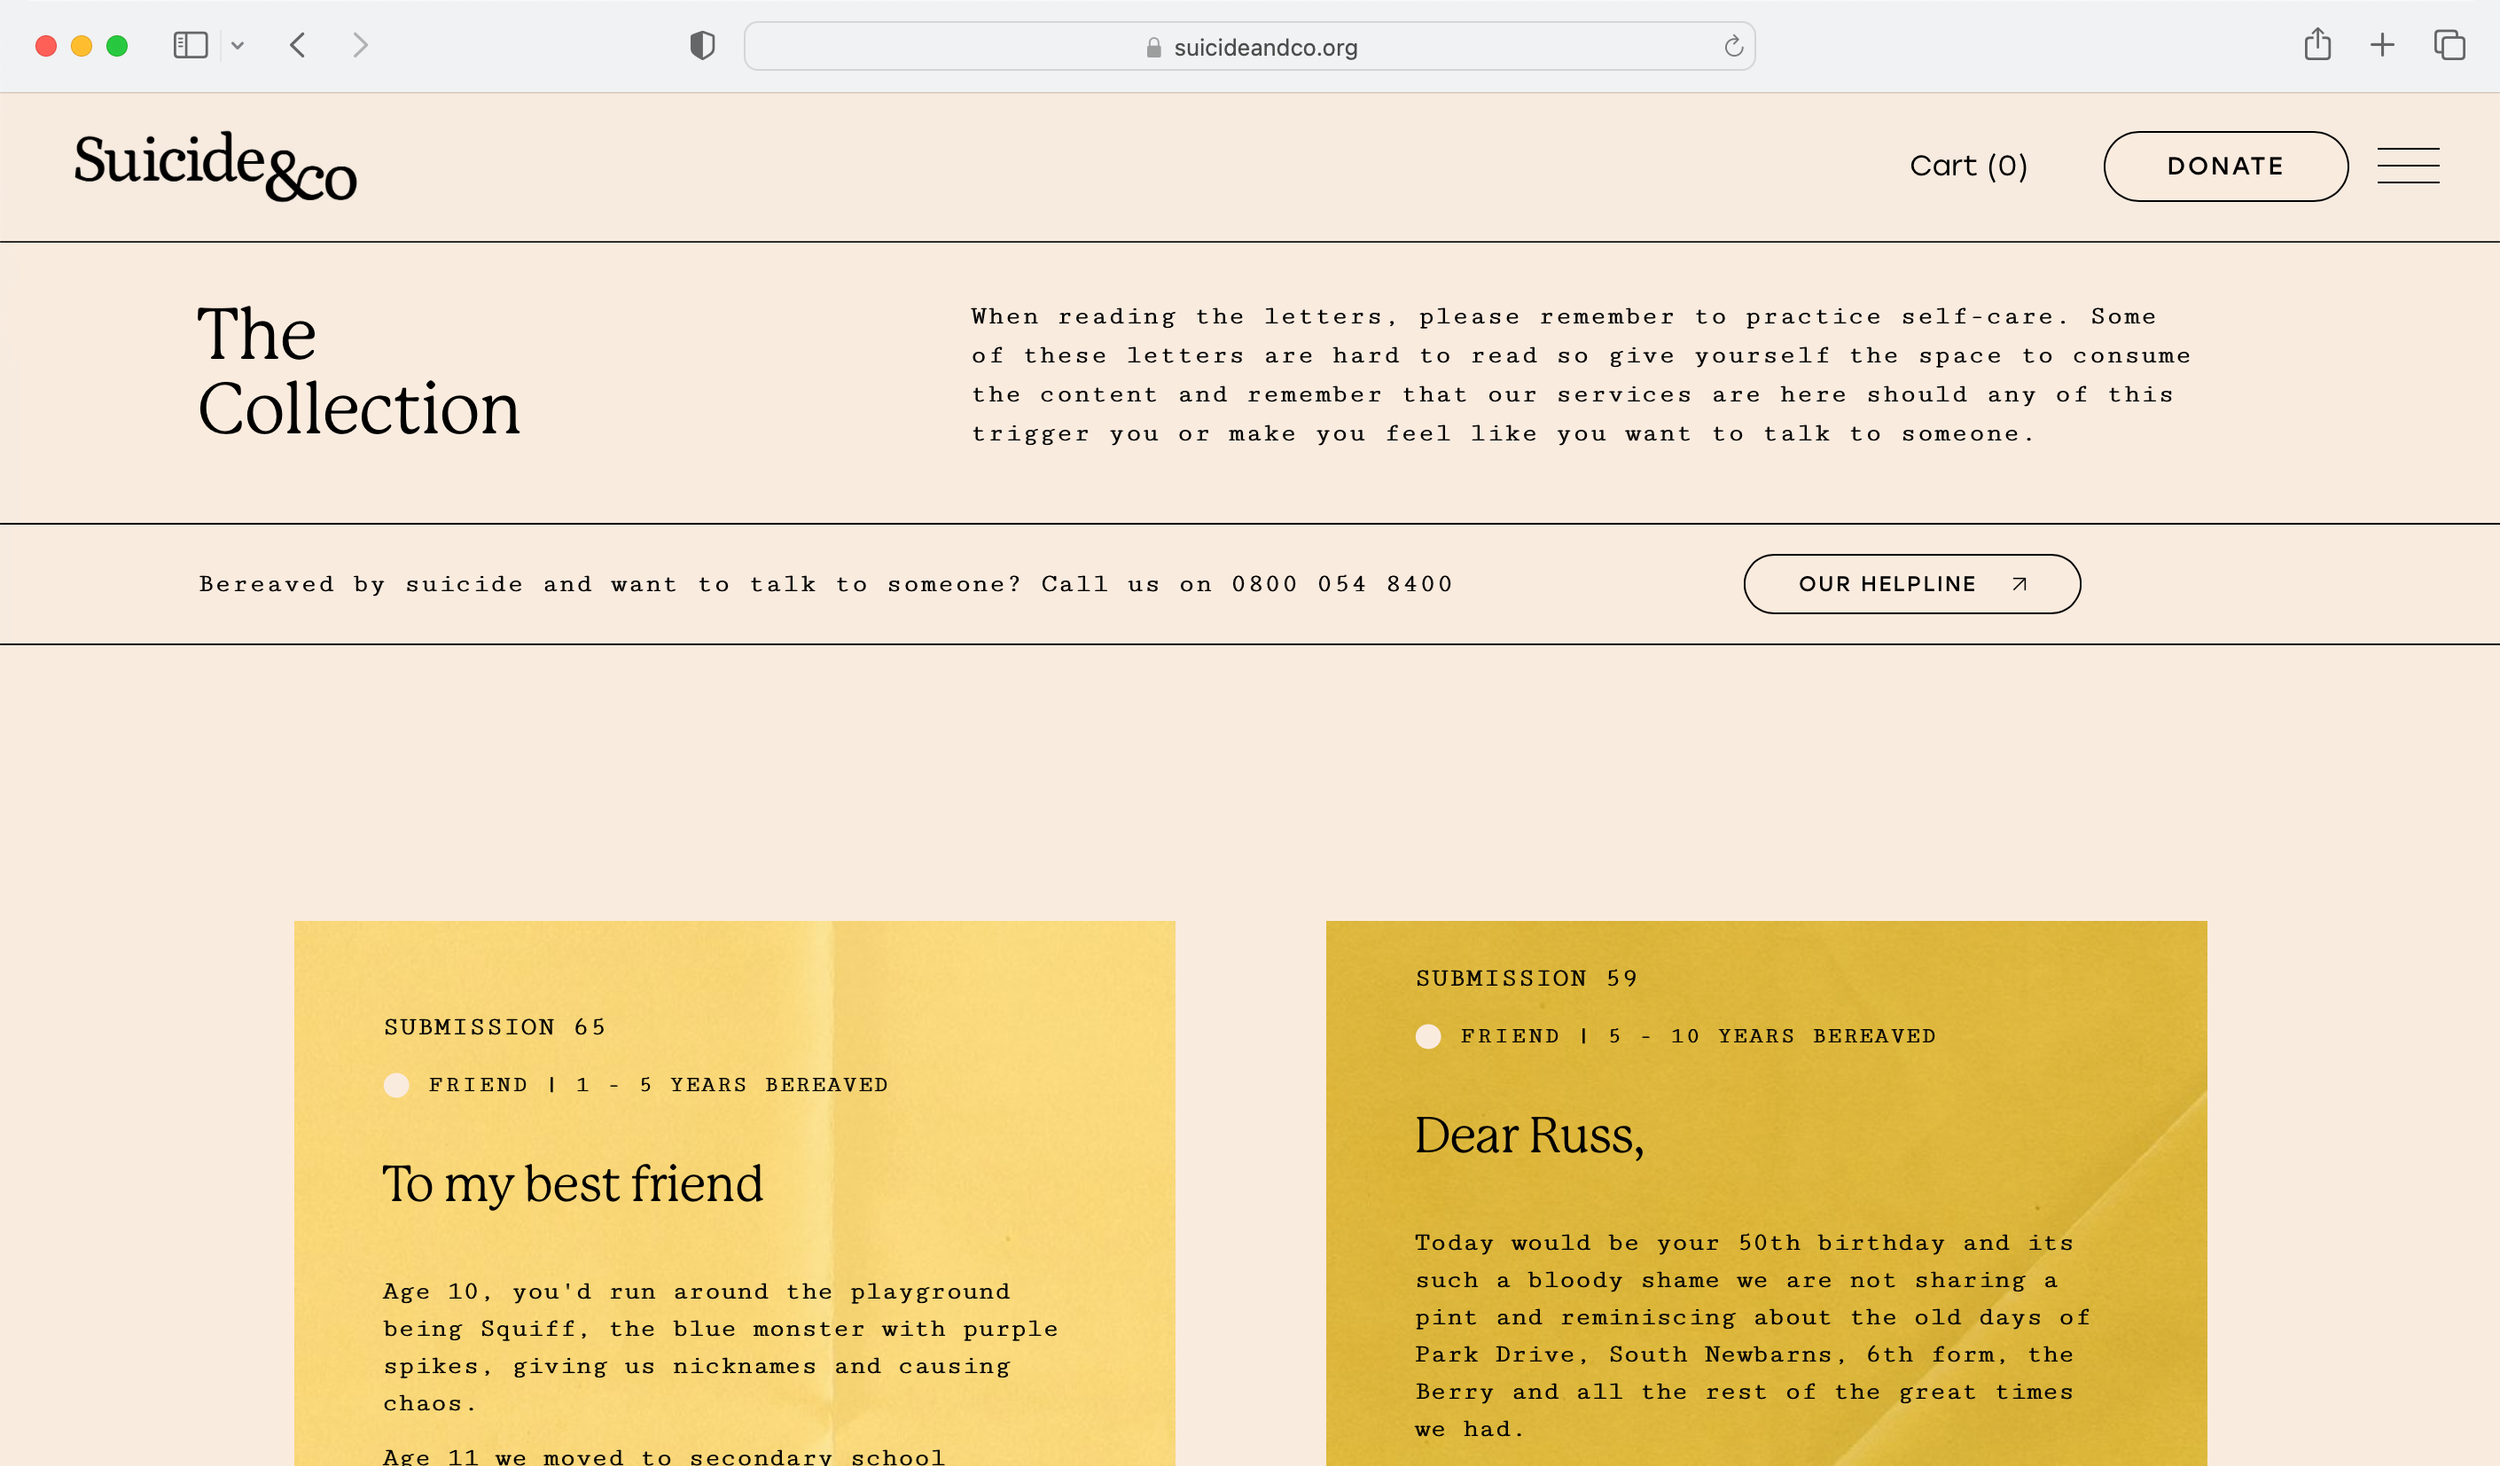Open the "Dear Russ," letter
Viewport: 2500px width, 1466px height.
coord(1529,1136)
